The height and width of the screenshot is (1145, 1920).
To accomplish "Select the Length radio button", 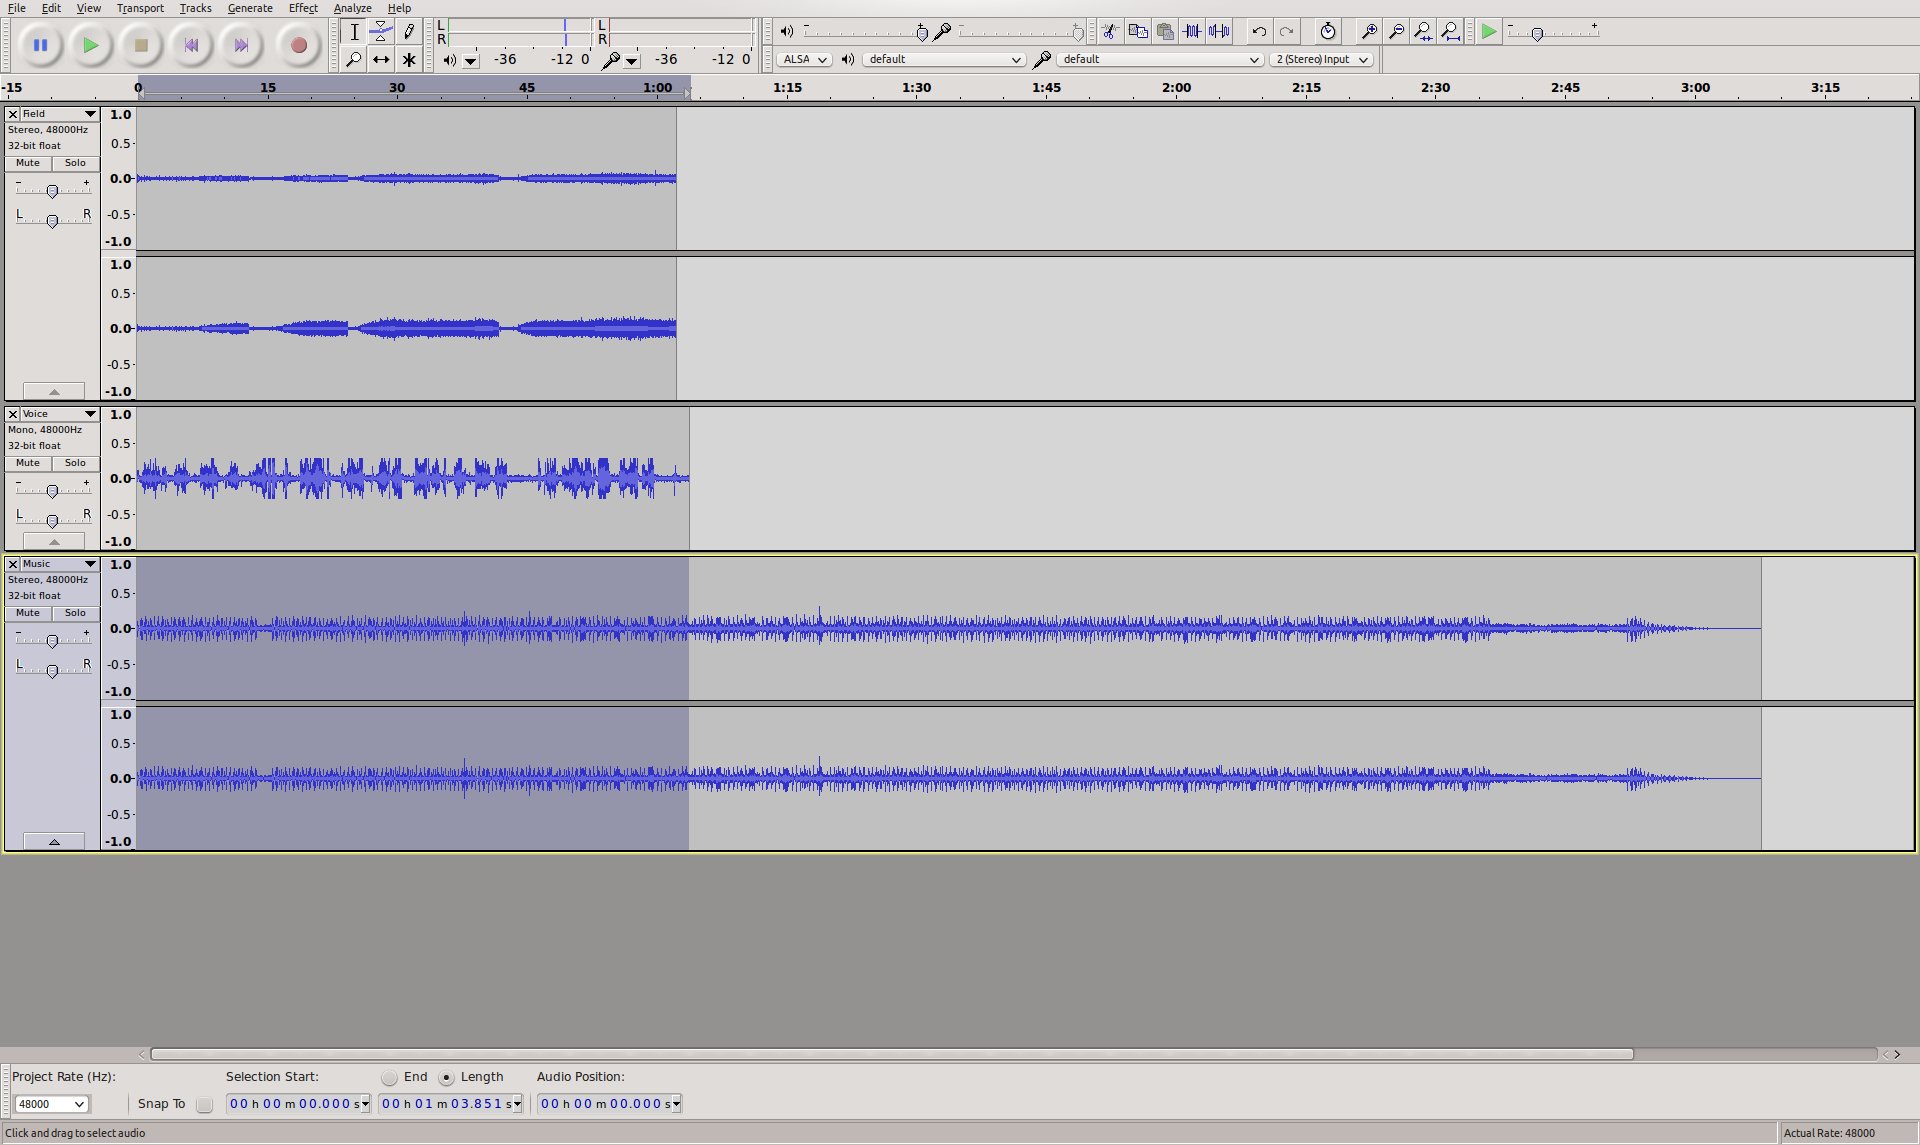I will point(446,1077).
